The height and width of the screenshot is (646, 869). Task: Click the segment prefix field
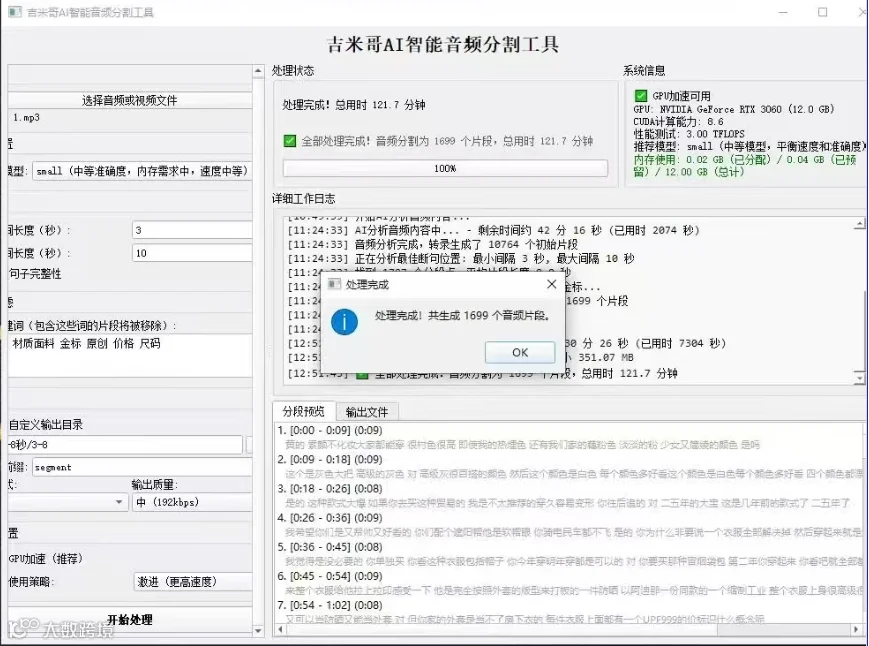tap(142, 467)
